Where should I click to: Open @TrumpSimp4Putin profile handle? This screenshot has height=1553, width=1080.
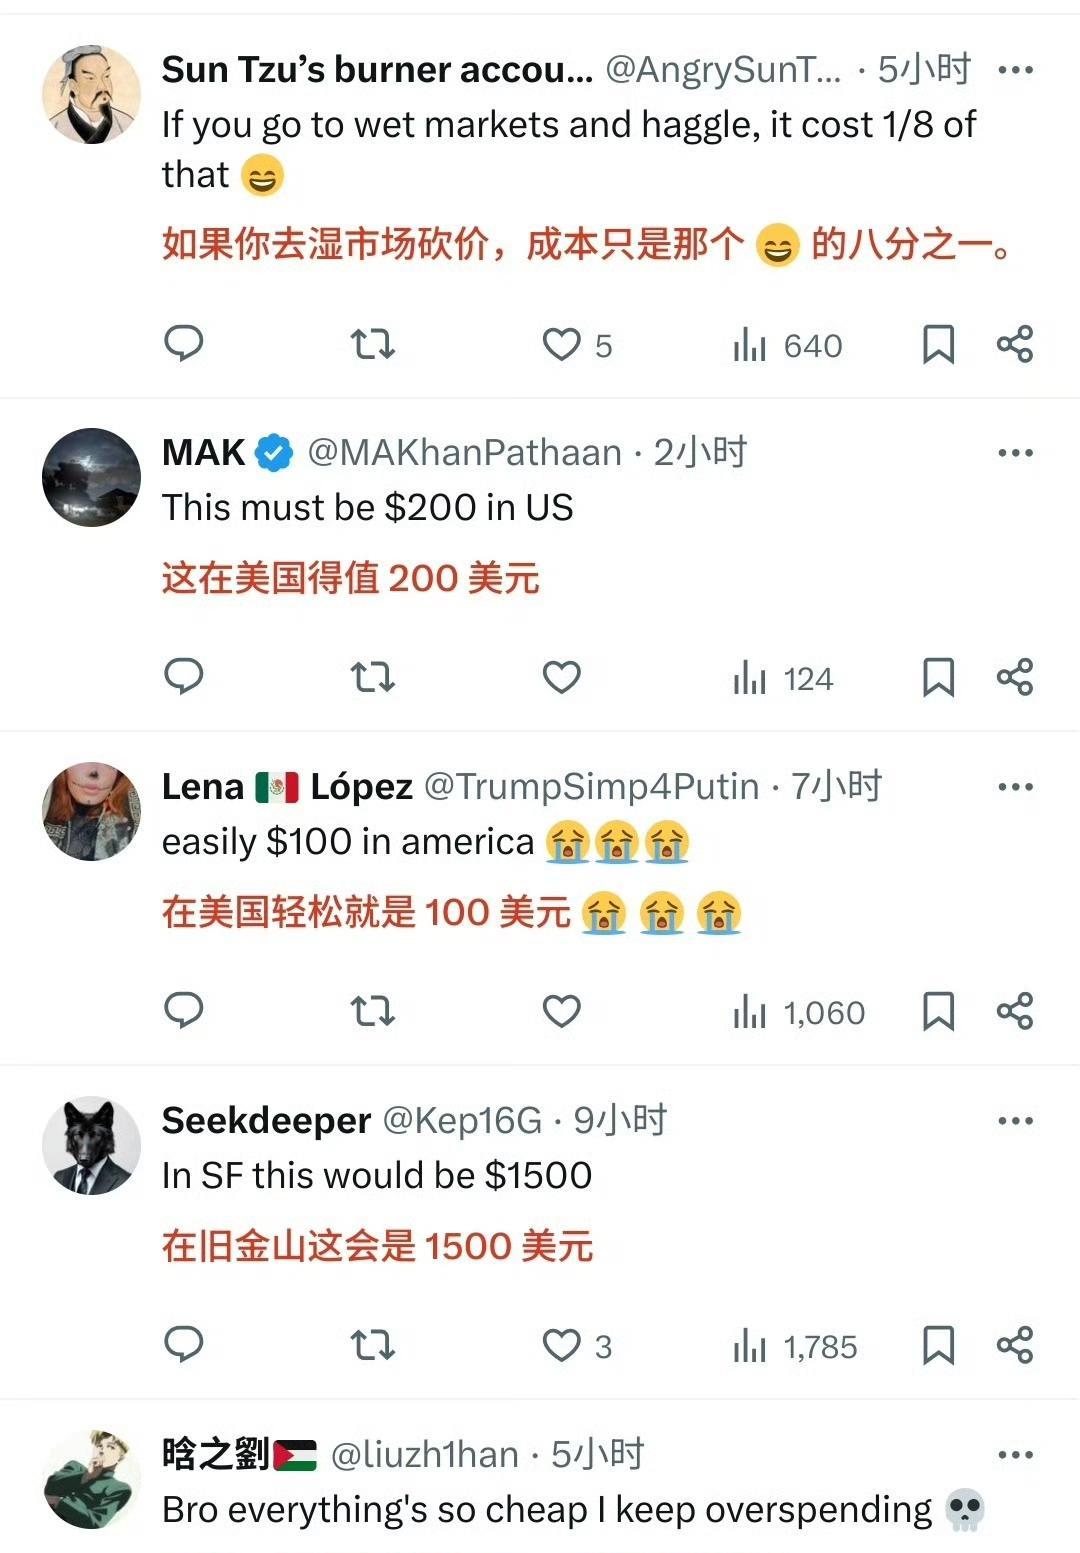pos(591,787)
